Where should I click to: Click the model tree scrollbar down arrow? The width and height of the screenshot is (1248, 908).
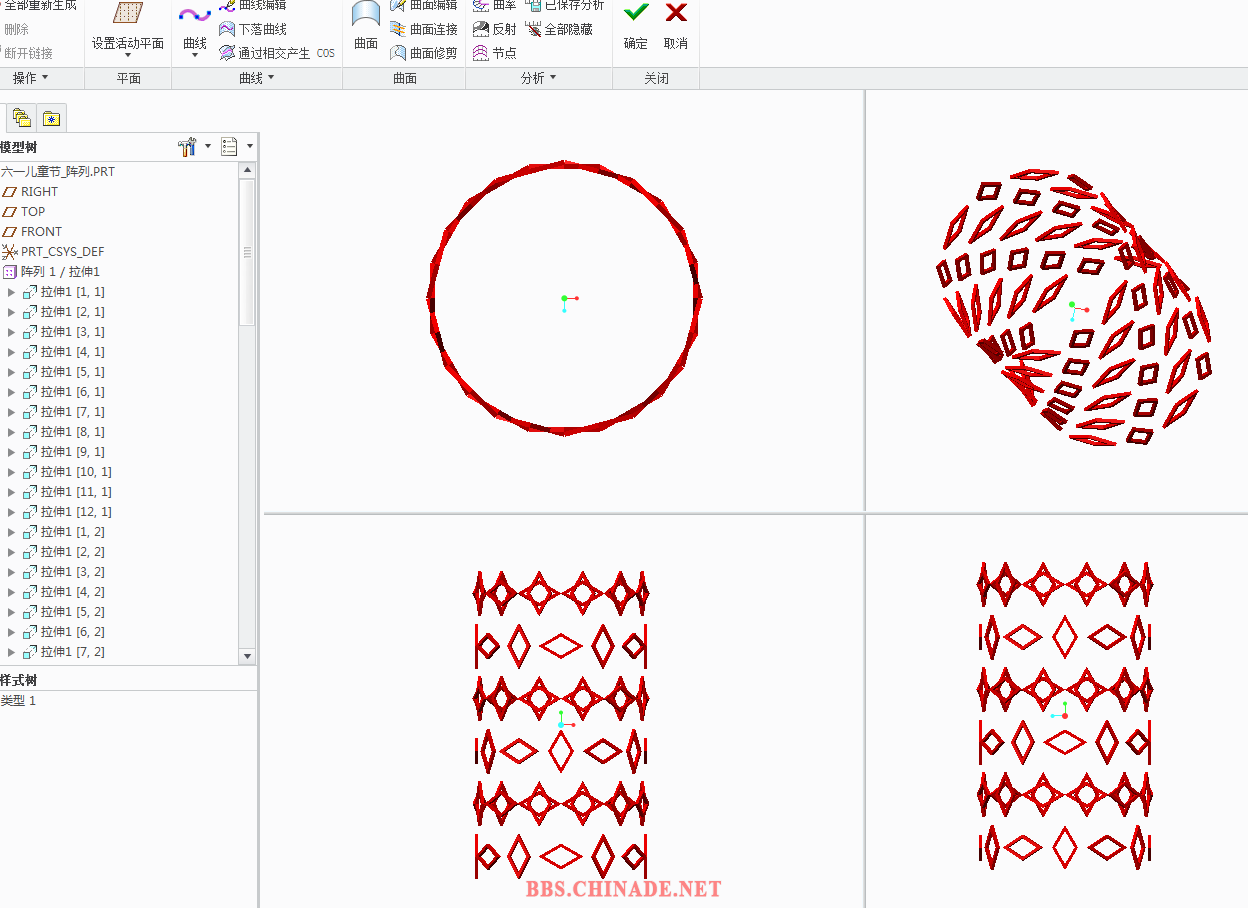[x=248, y=656]
